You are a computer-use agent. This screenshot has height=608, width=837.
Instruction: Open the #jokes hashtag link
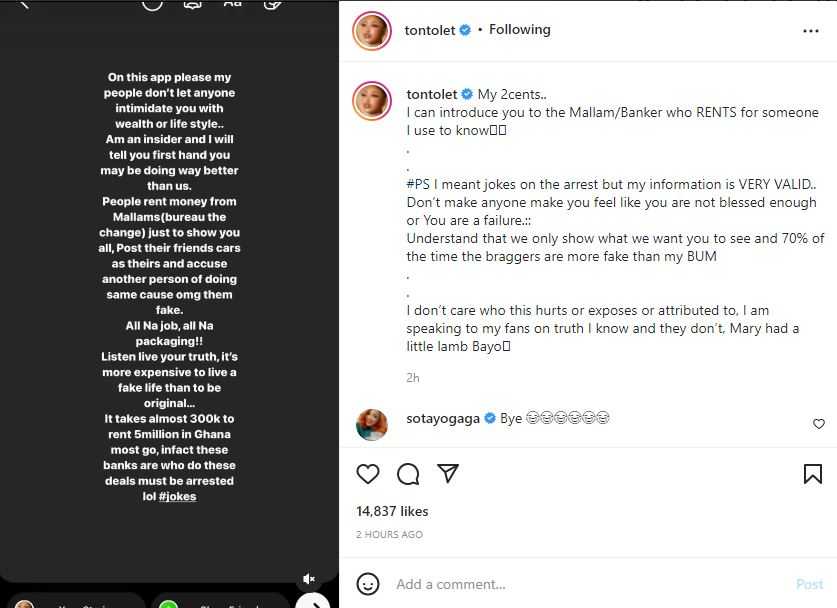pos(177,496)
